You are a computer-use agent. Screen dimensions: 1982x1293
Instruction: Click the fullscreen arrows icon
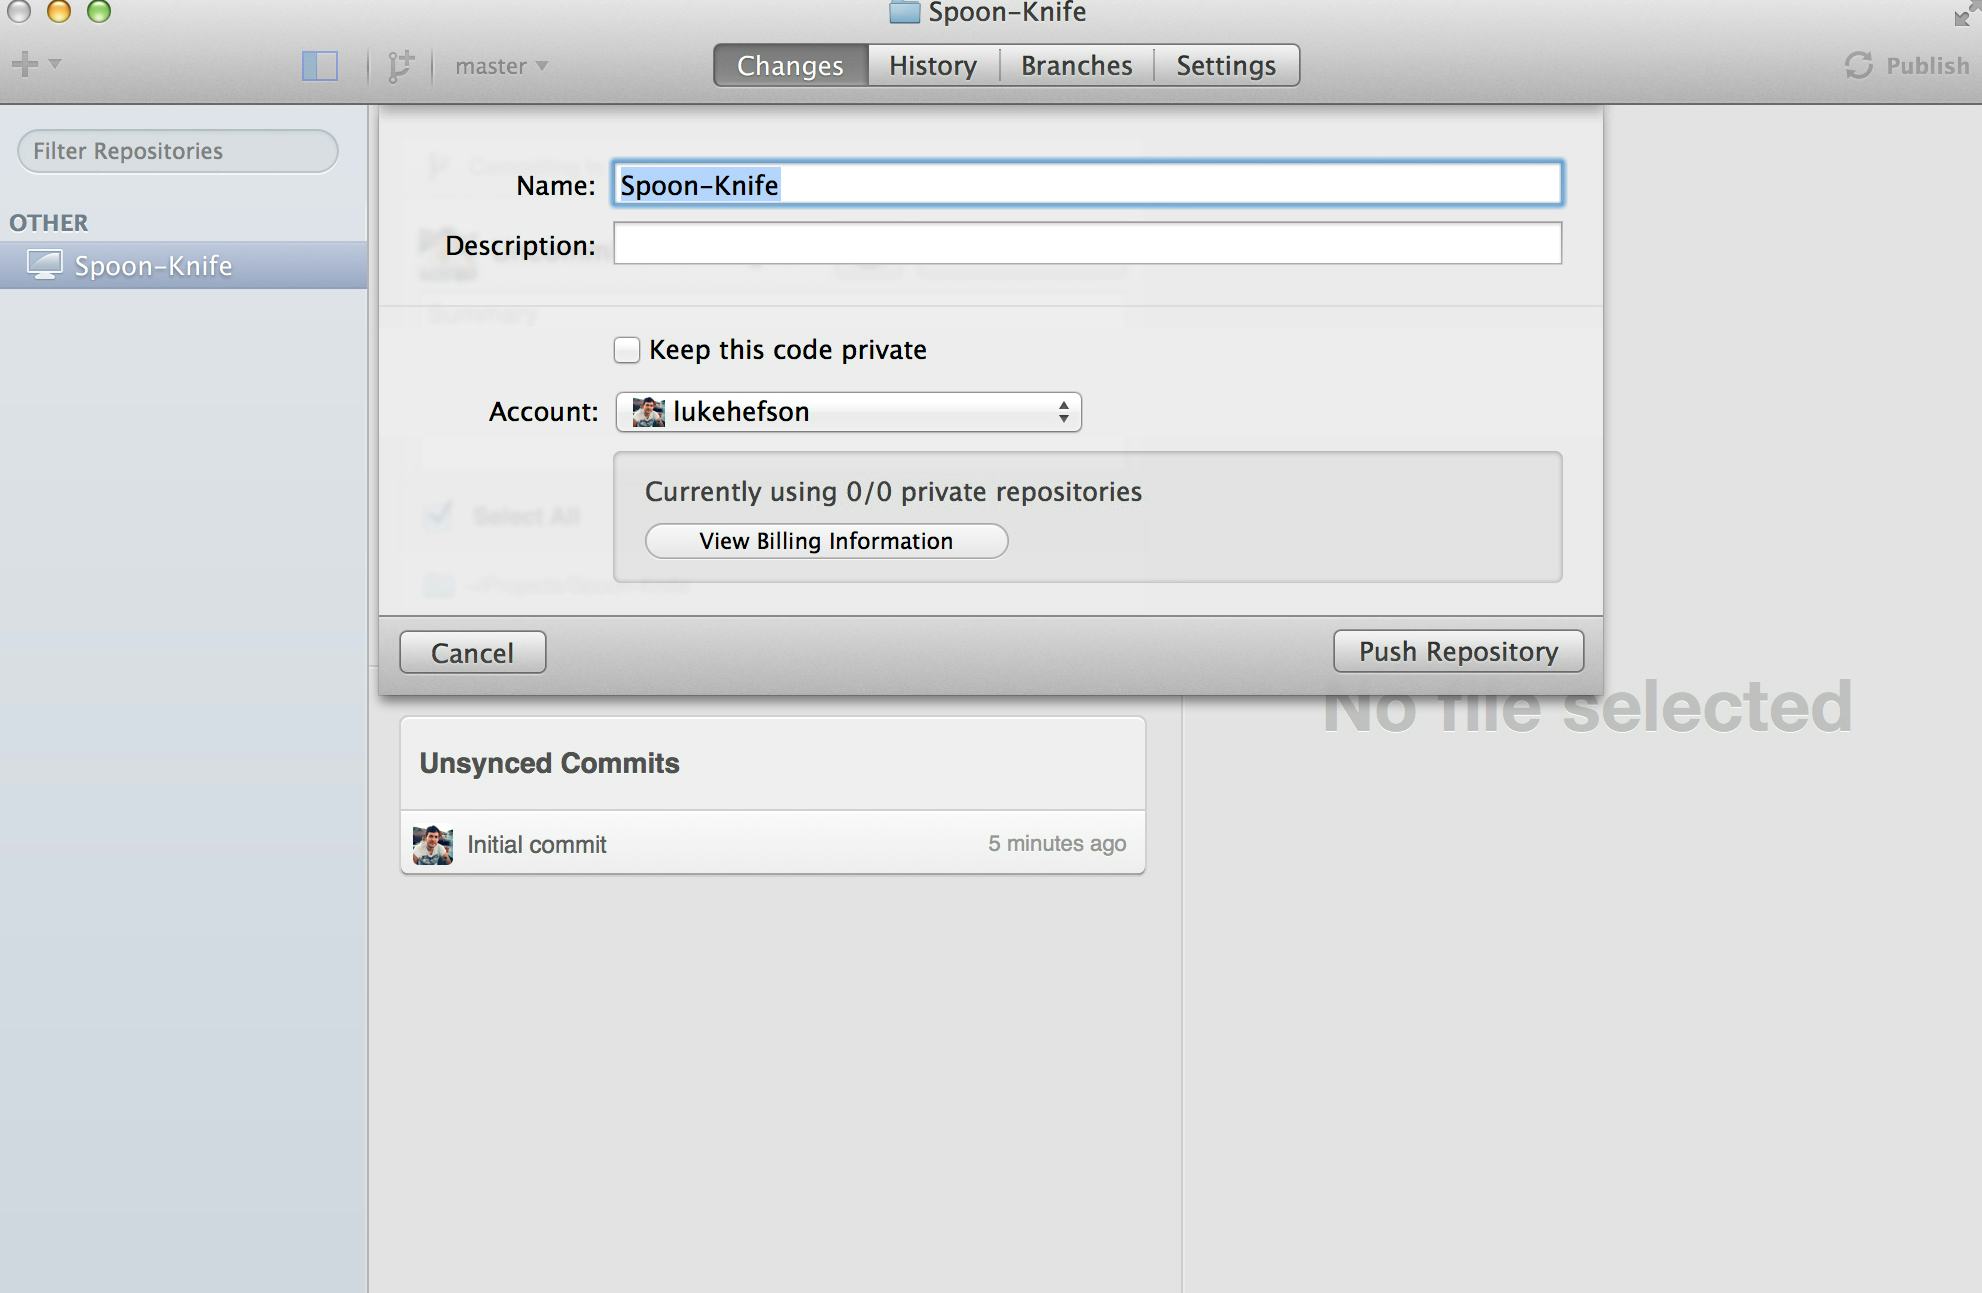pos(1964,14)
